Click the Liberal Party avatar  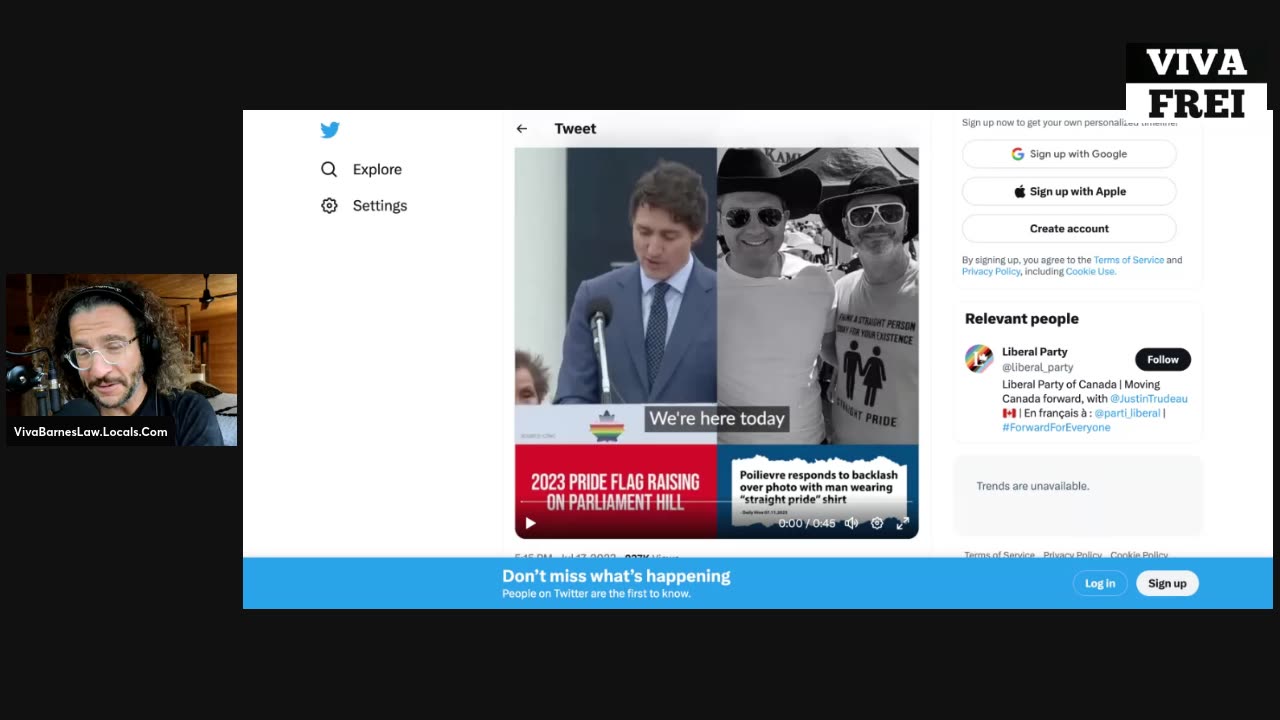pyautogui.click(x=979, y=359)
